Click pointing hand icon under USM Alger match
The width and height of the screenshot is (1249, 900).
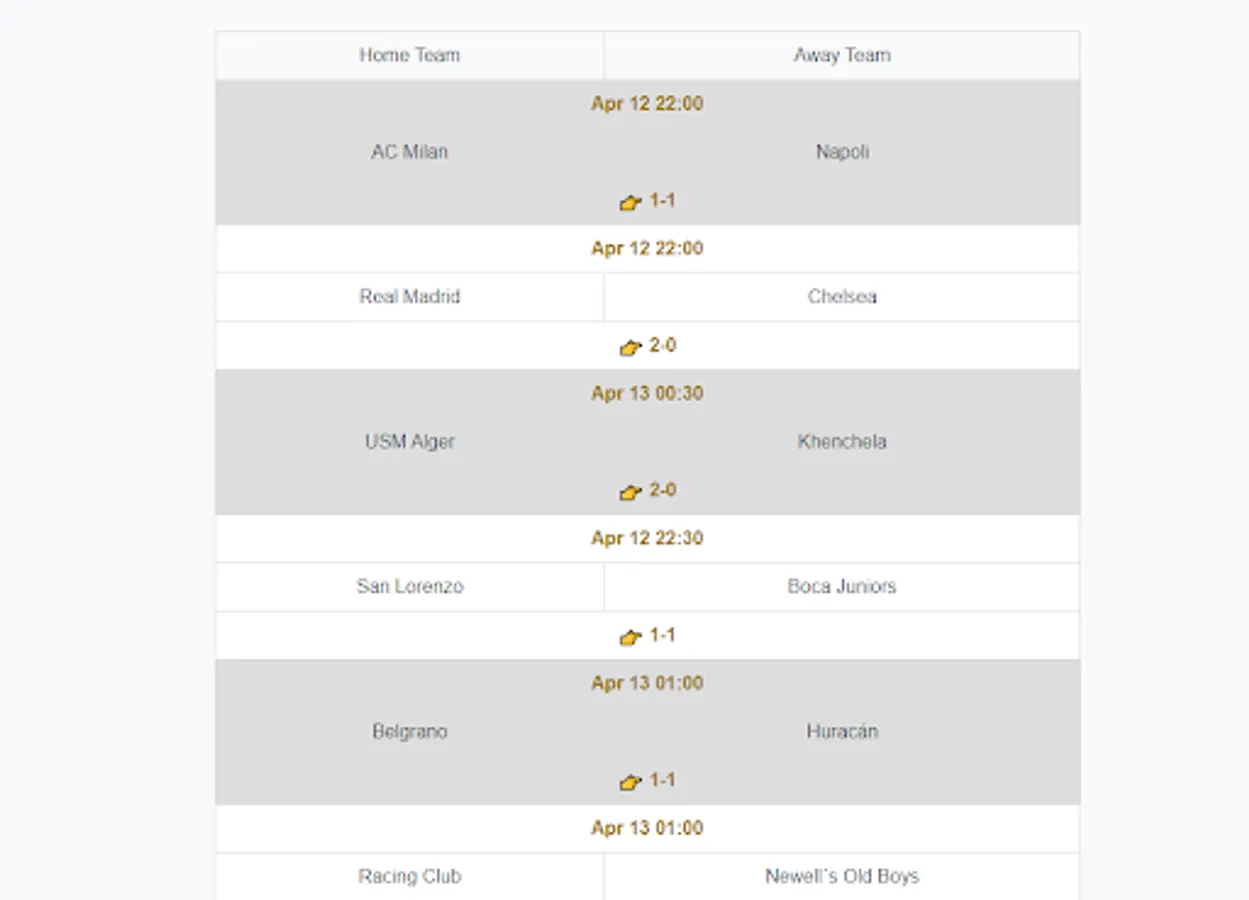pos(630,493)
